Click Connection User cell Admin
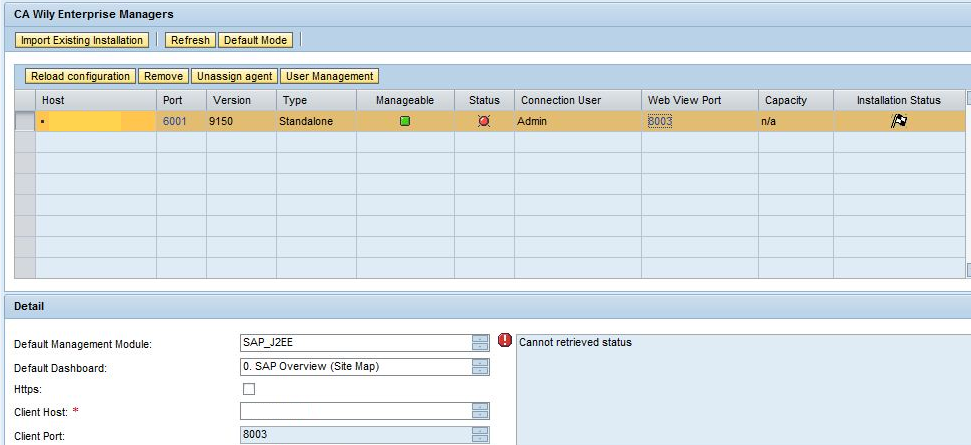 [578, 121]
